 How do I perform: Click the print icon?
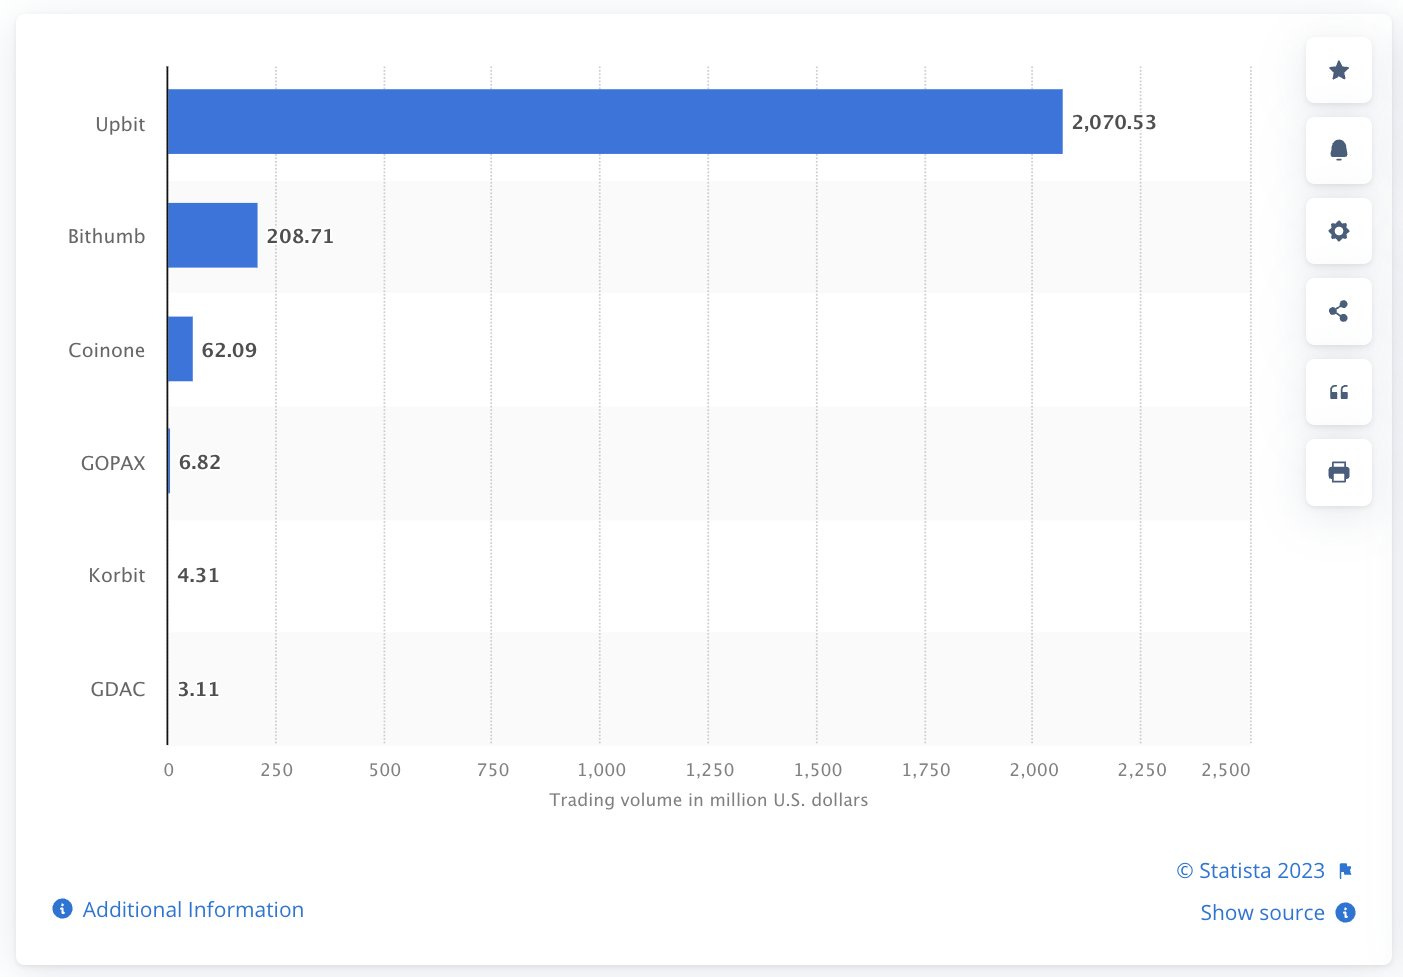tap(1338, 472)
